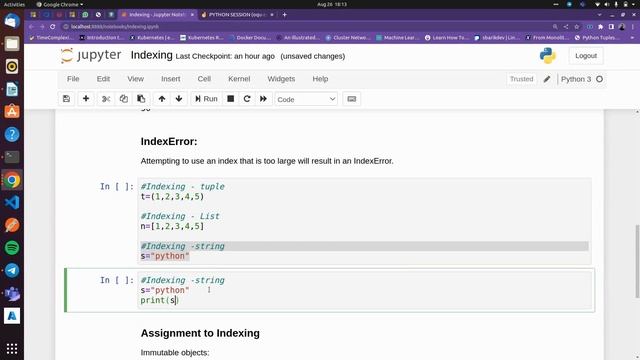Open Spotify from the dock
Viewport: 640px width, 360px height.
(x=12, y=248)
